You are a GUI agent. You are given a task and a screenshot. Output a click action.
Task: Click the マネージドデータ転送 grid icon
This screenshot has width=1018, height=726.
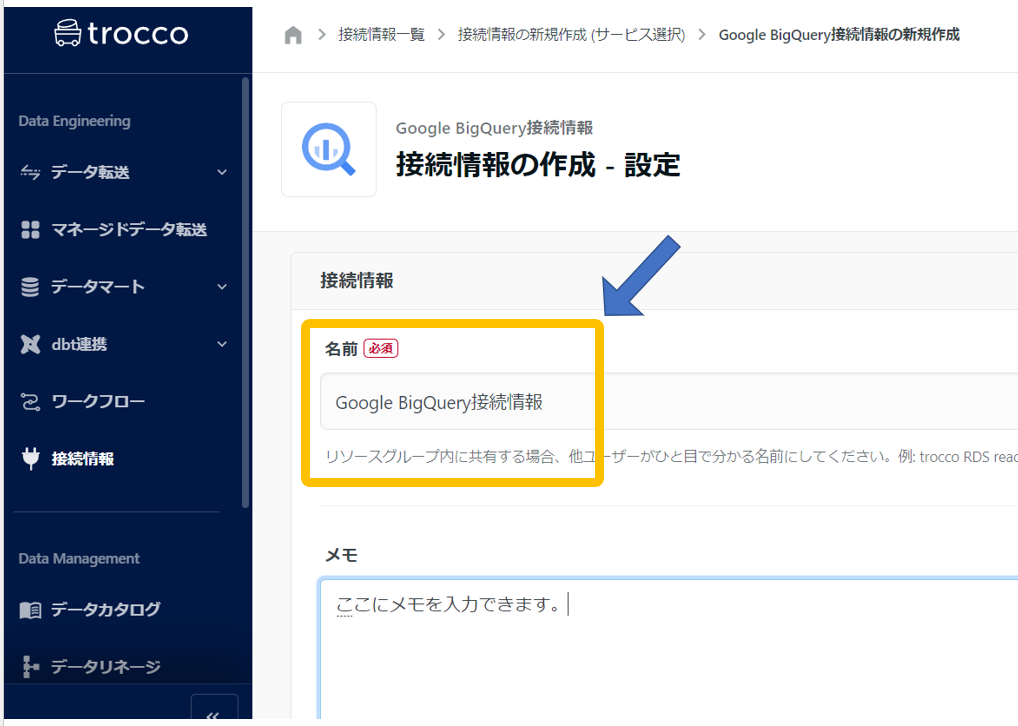30,230
